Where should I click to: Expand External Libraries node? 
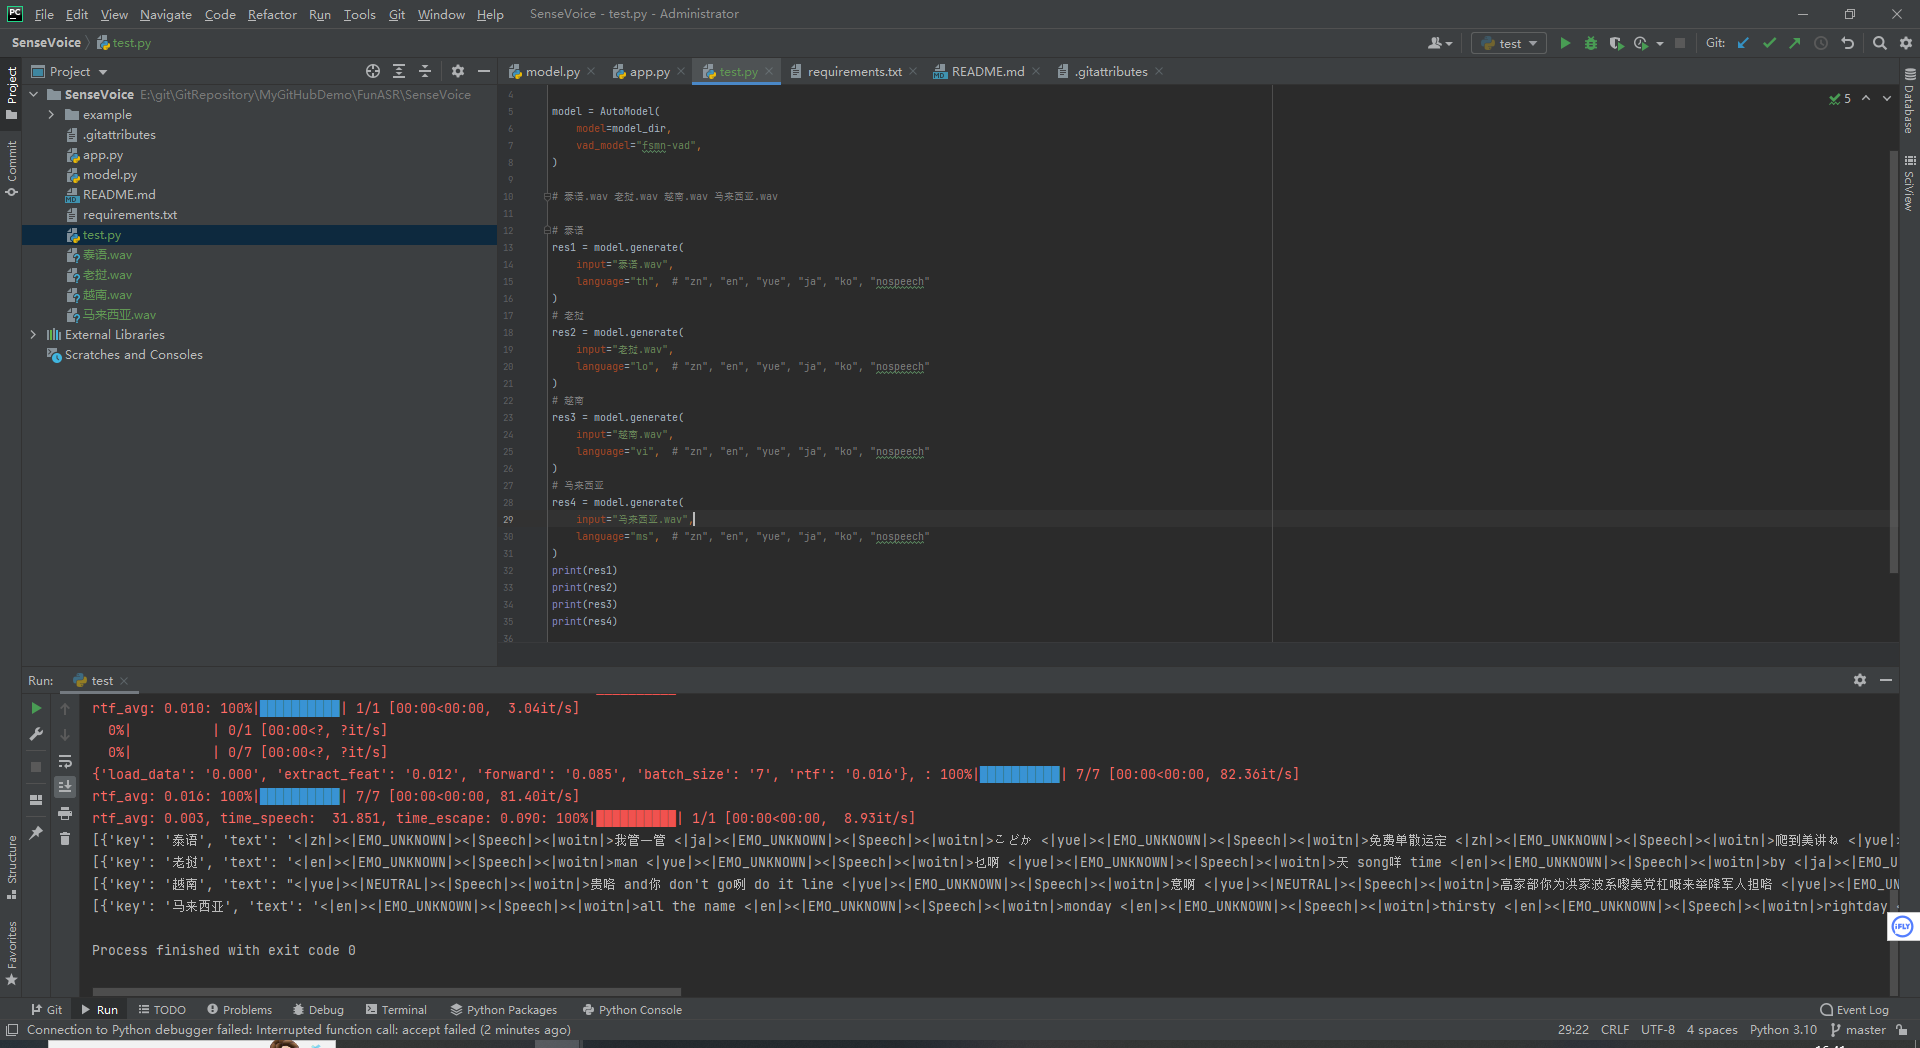pos(34,335)
